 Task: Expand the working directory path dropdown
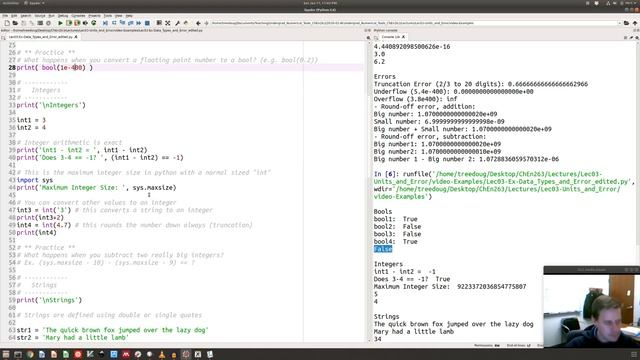tap(620, 23)
